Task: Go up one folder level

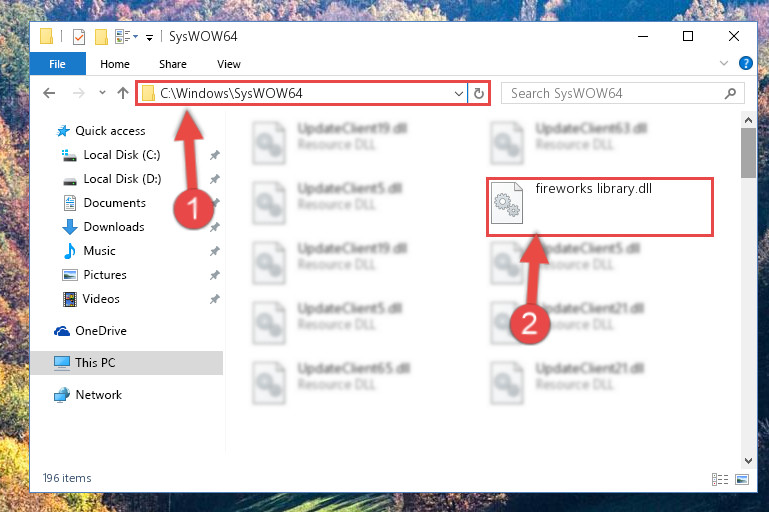Action: [x=123, y=93]
